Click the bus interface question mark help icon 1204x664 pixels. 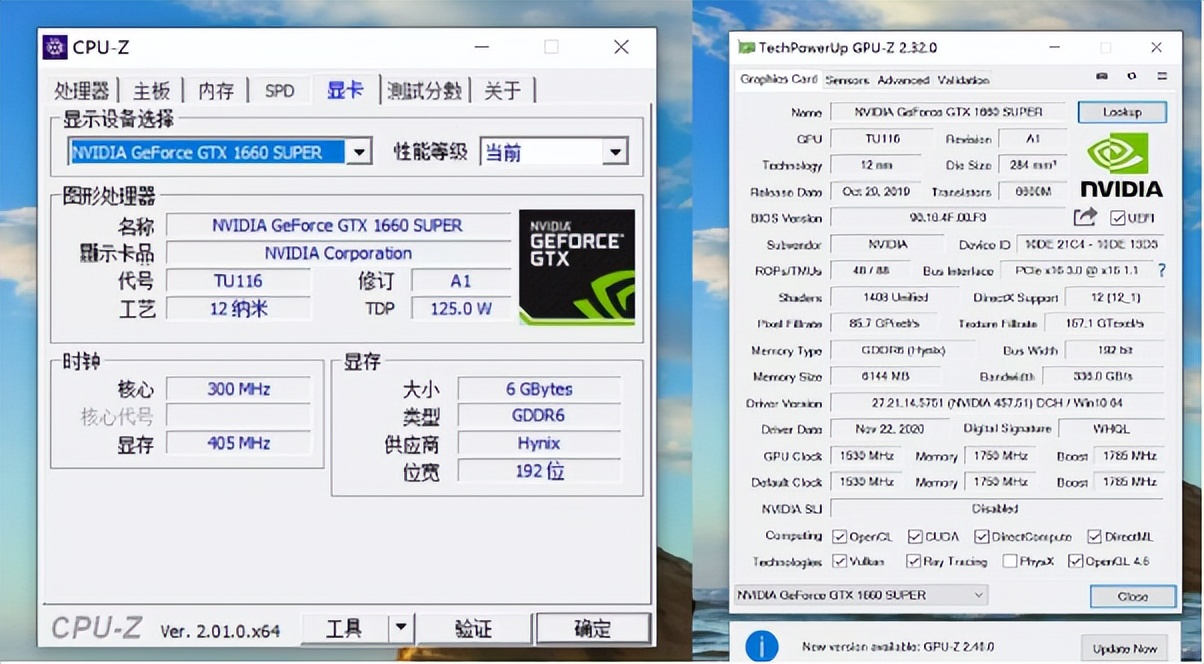coord(1160,270)
